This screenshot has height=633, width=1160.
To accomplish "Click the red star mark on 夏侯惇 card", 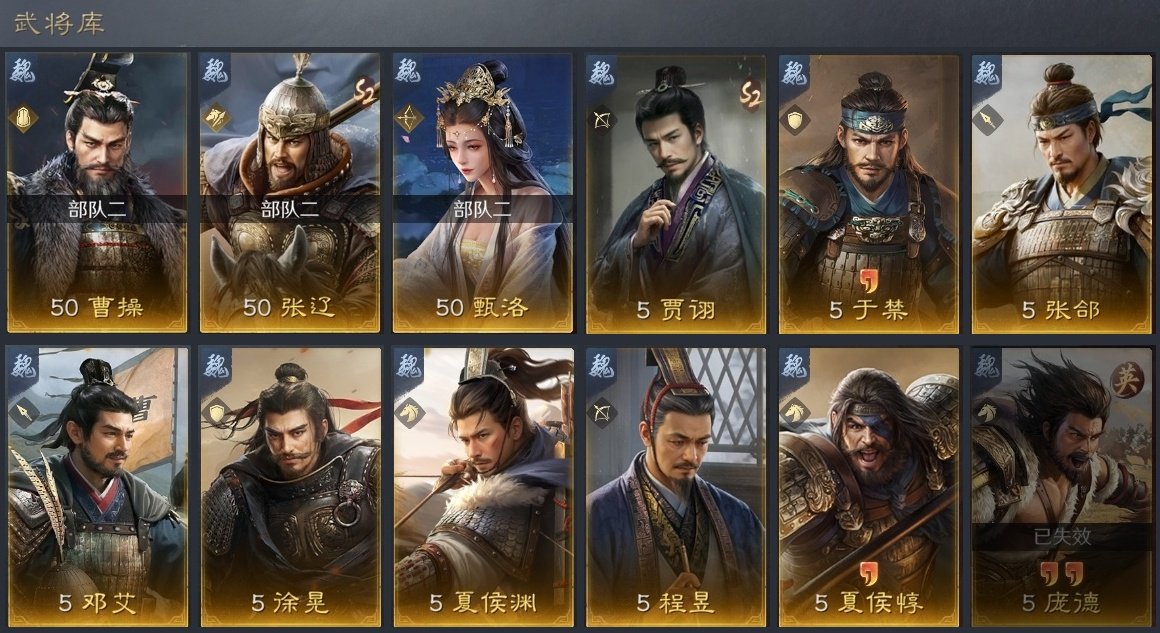I will pyautogui.click(x=869, y=572).
